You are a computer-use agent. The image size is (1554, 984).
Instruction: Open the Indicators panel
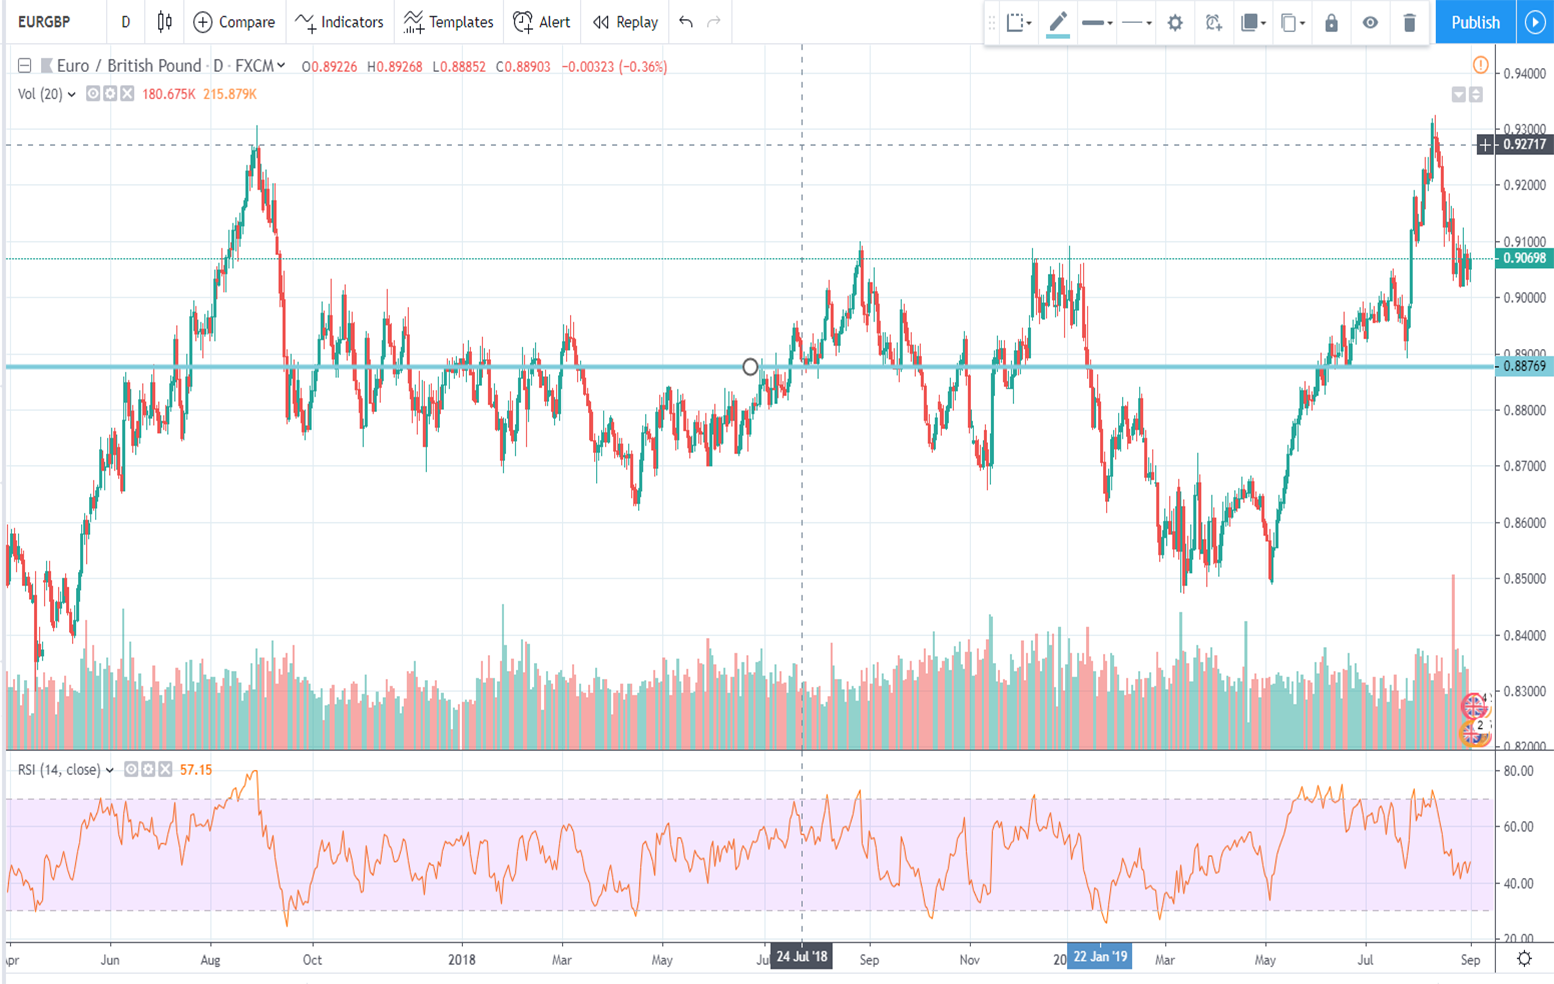(x=339, y=22)
